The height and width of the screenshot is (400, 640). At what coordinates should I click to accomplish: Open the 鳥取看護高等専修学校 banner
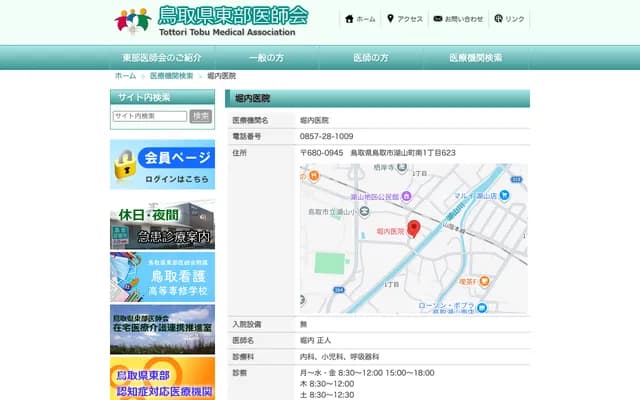coord(162,277)
